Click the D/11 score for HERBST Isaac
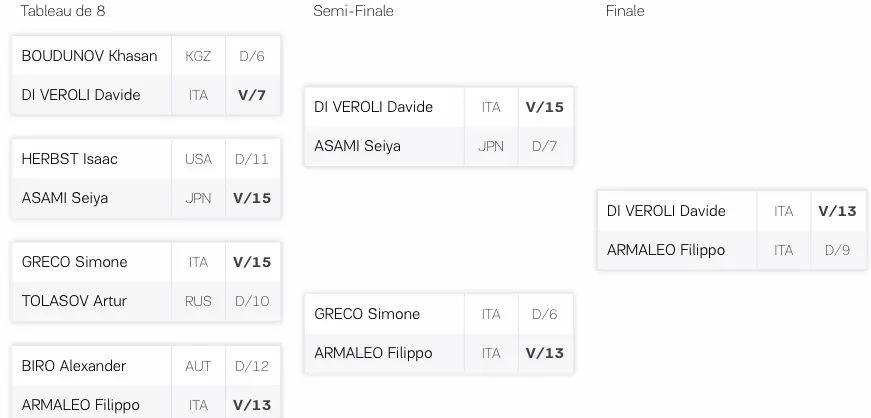The height and width of the screenshot is (418, 871). 252,160
